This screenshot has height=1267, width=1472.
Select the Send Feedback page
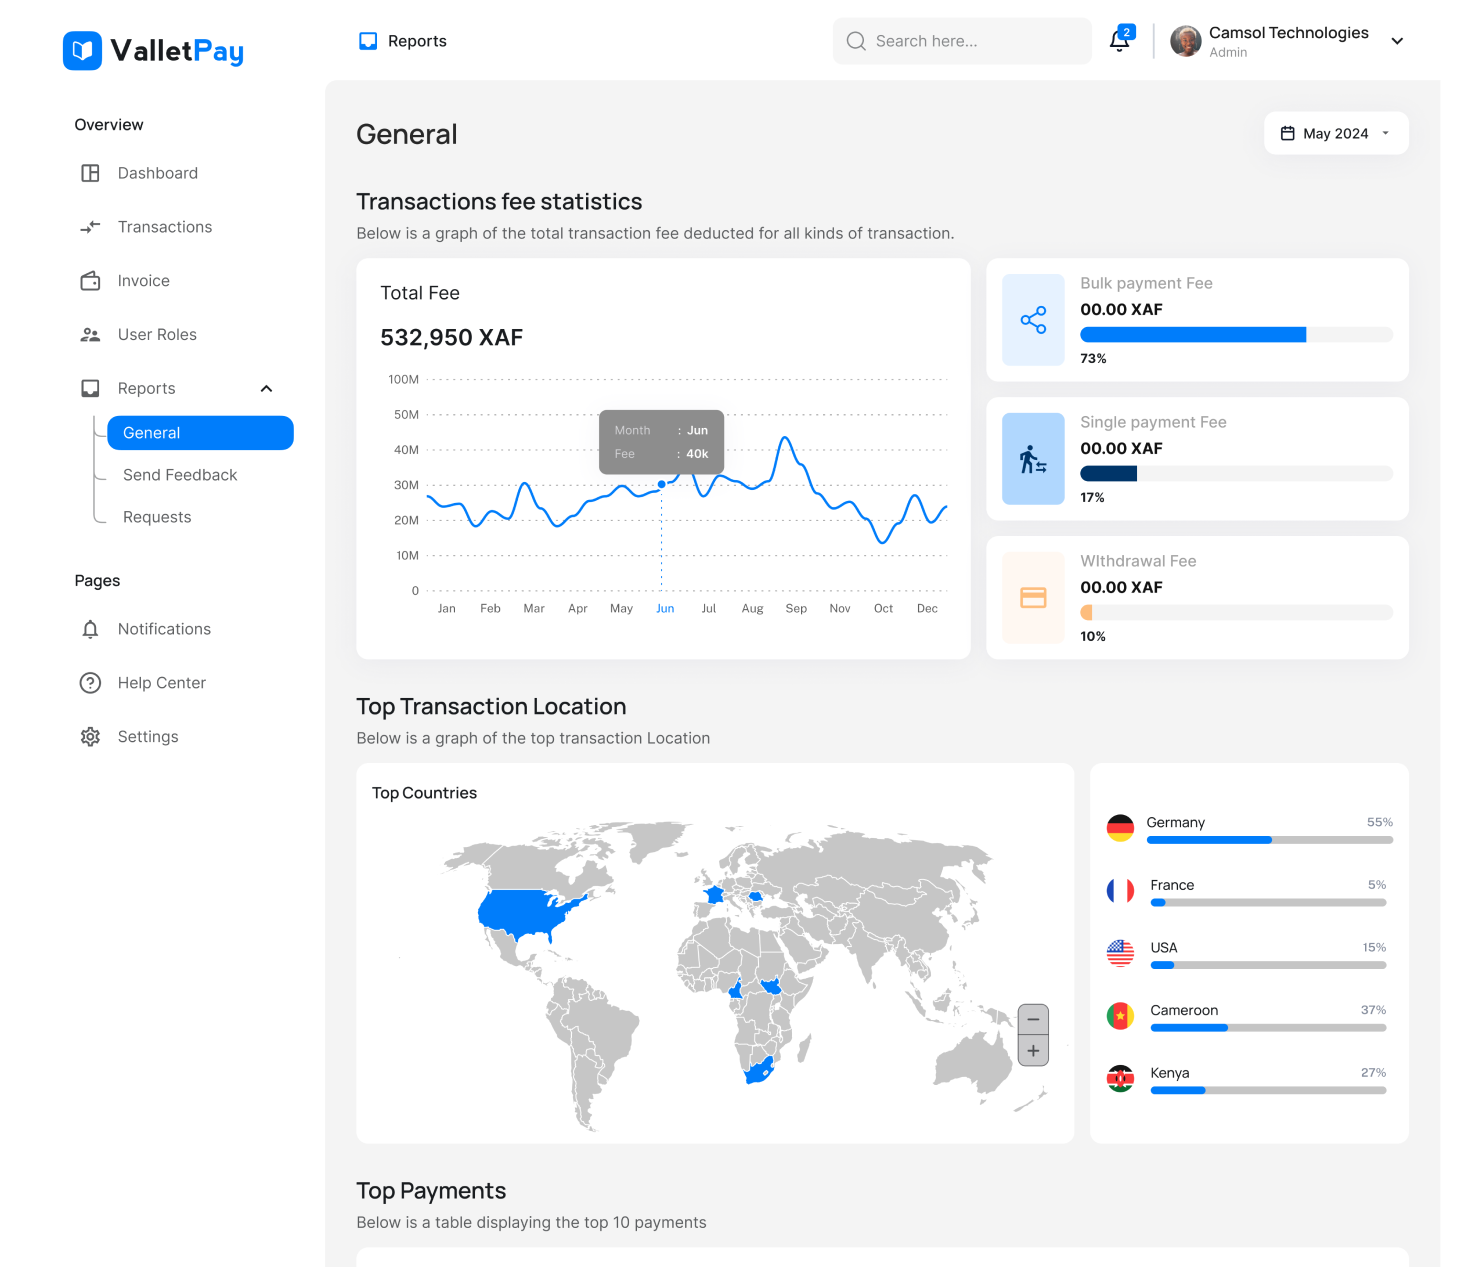180,474
